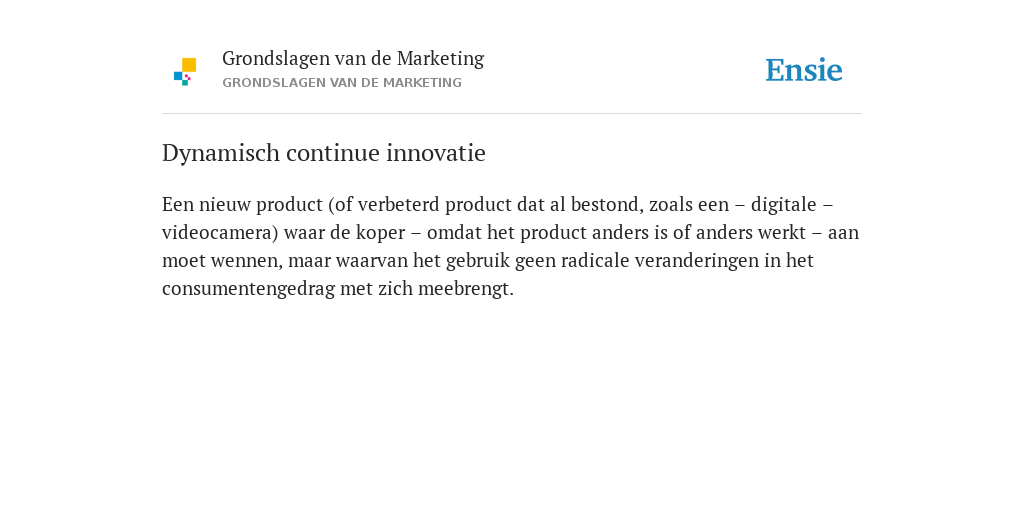
Task: Click the word 'meebrengt' ending the paragraph
Action: tap(464, 289)
